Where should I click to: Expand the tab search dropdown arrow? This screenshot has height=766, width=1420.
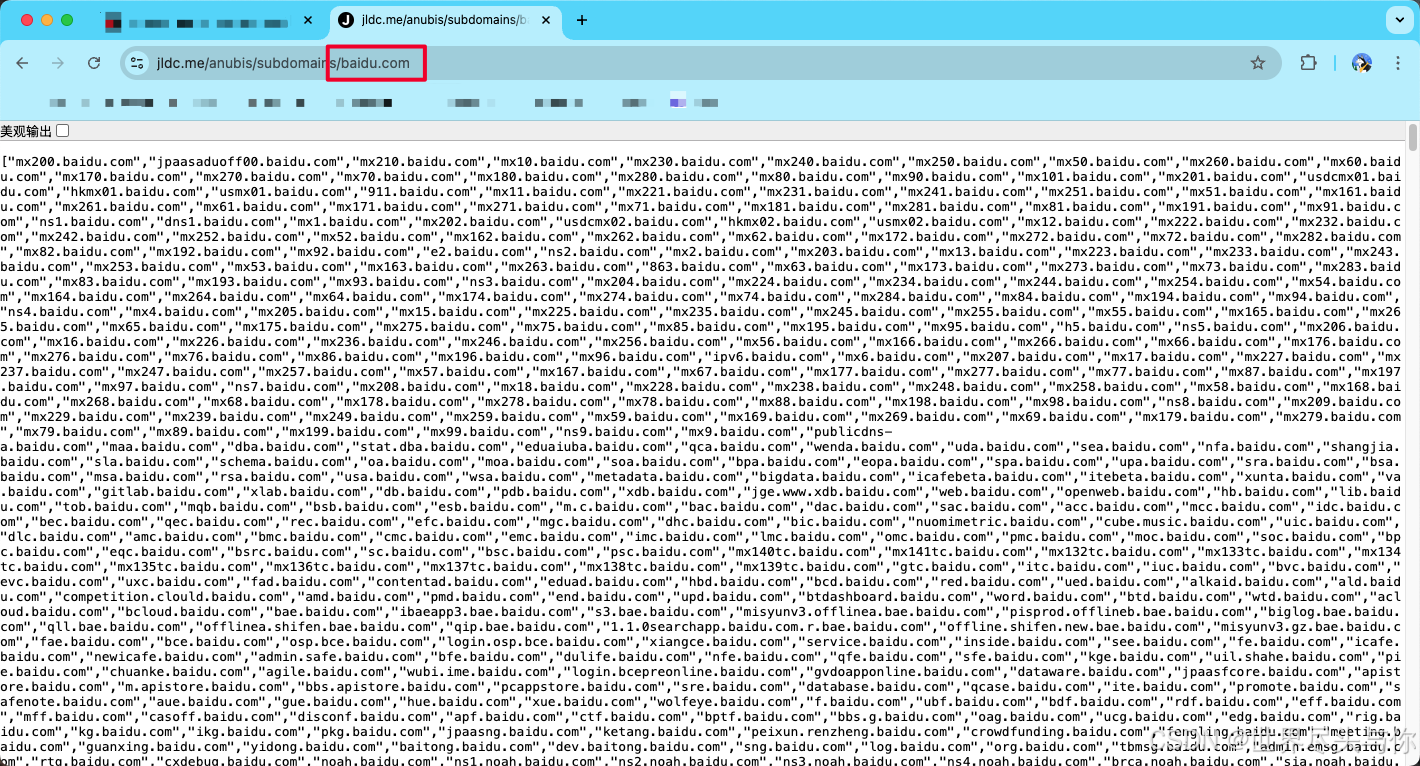[x=1398, y=20]
